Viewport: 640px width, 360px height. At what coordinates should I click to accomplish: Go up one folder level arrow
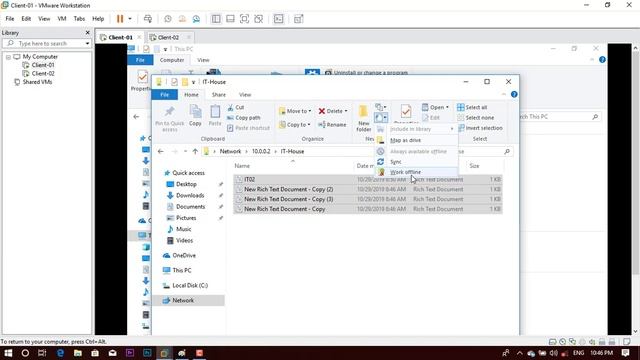(x=195, y=151)
